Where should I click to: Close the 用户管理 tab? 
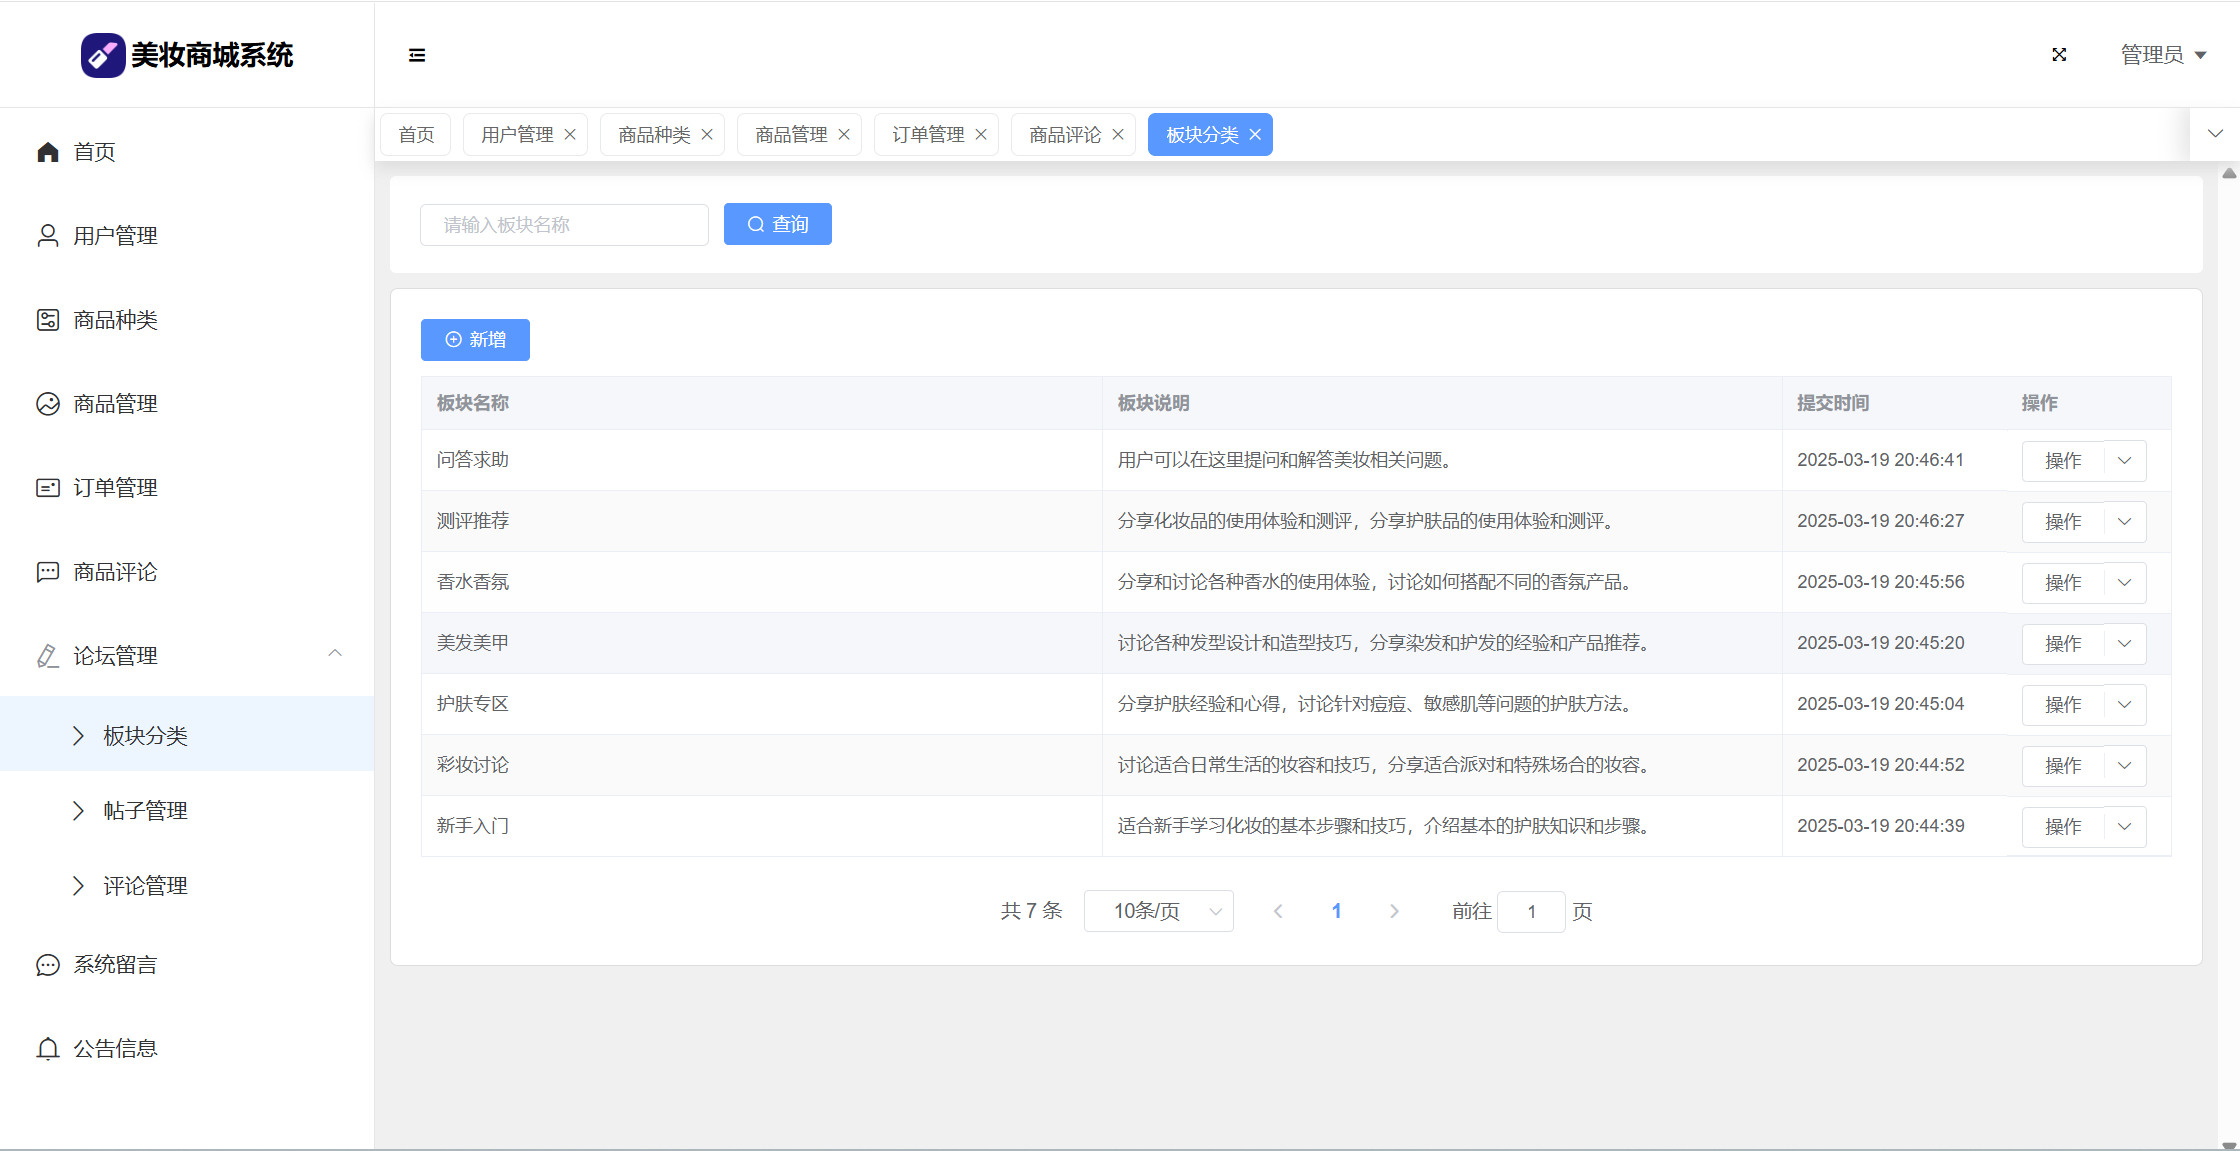[x=570, y=135]
